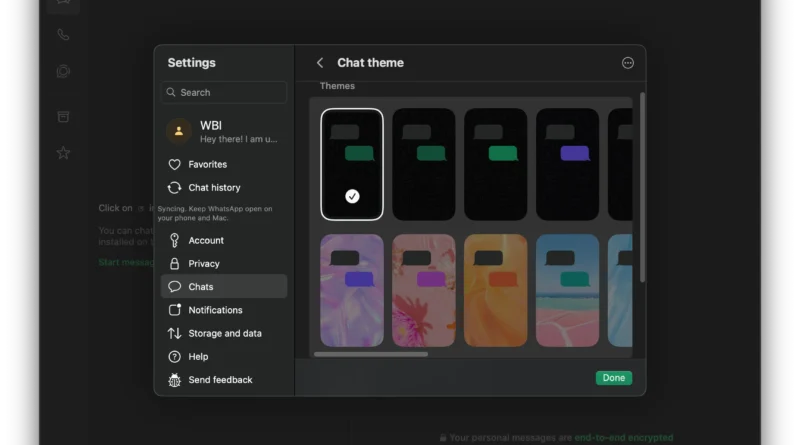
Task: Click the "Hey there! I am u..." status text
Action: (x=239, y=139)
